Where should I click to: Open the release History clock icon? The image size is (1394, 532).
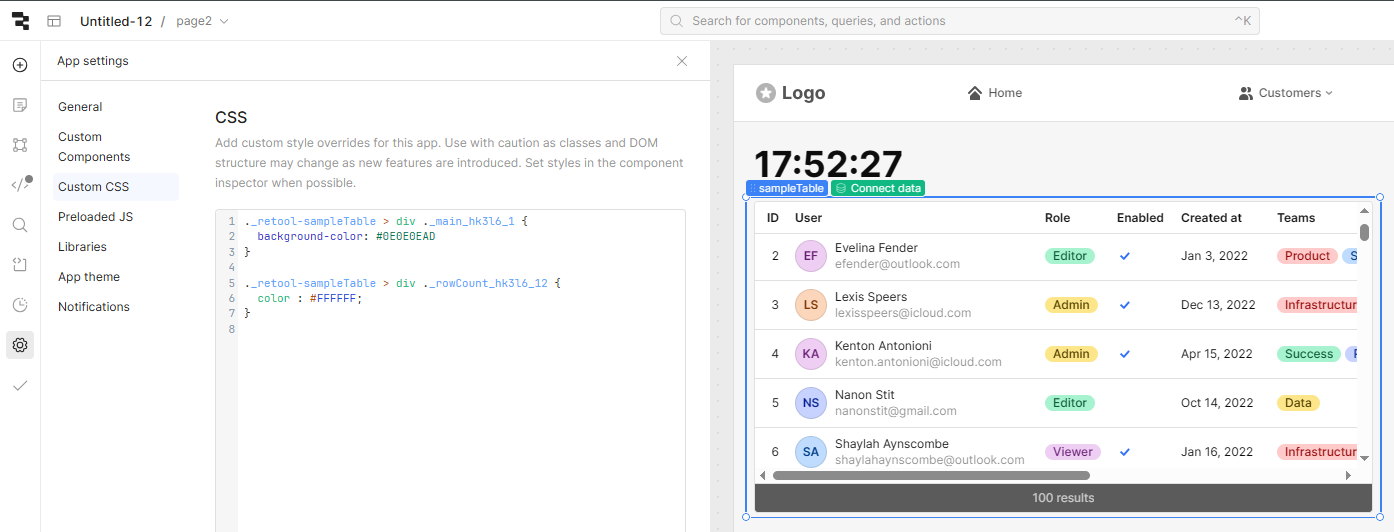pos(20,305)
